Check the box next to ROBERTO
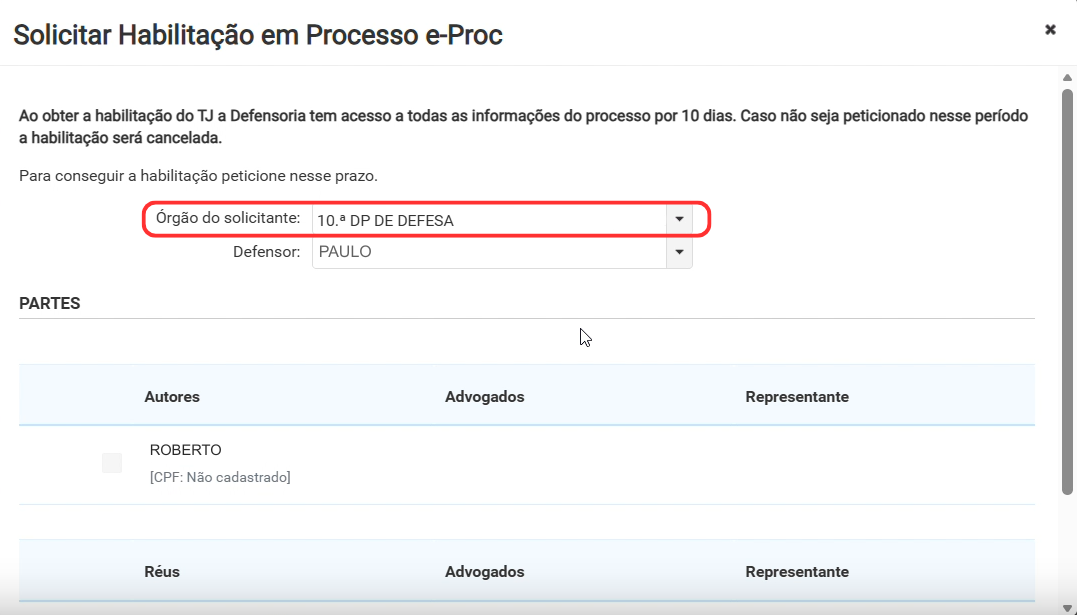This screenshot has width=1077, height=615. point(112,463)
